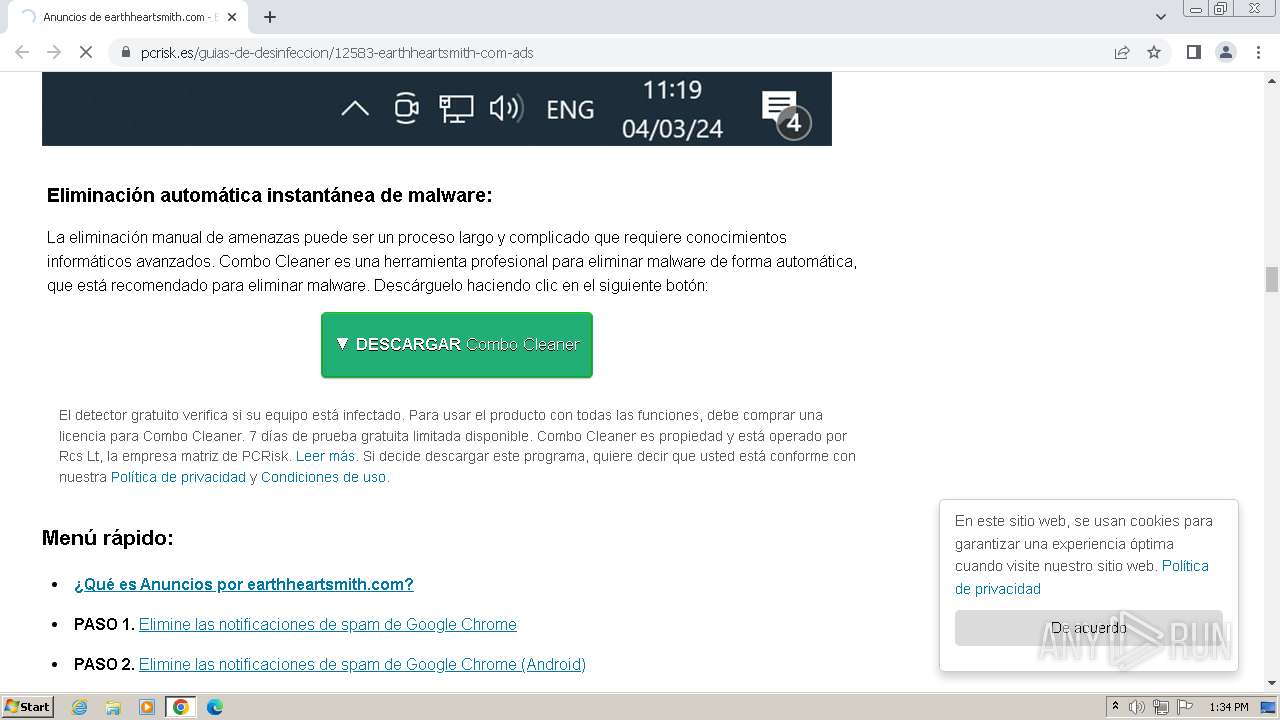Open the network icon in the tray
This screenshot has width=1280, height=720.
click(x=1161, y=707)
